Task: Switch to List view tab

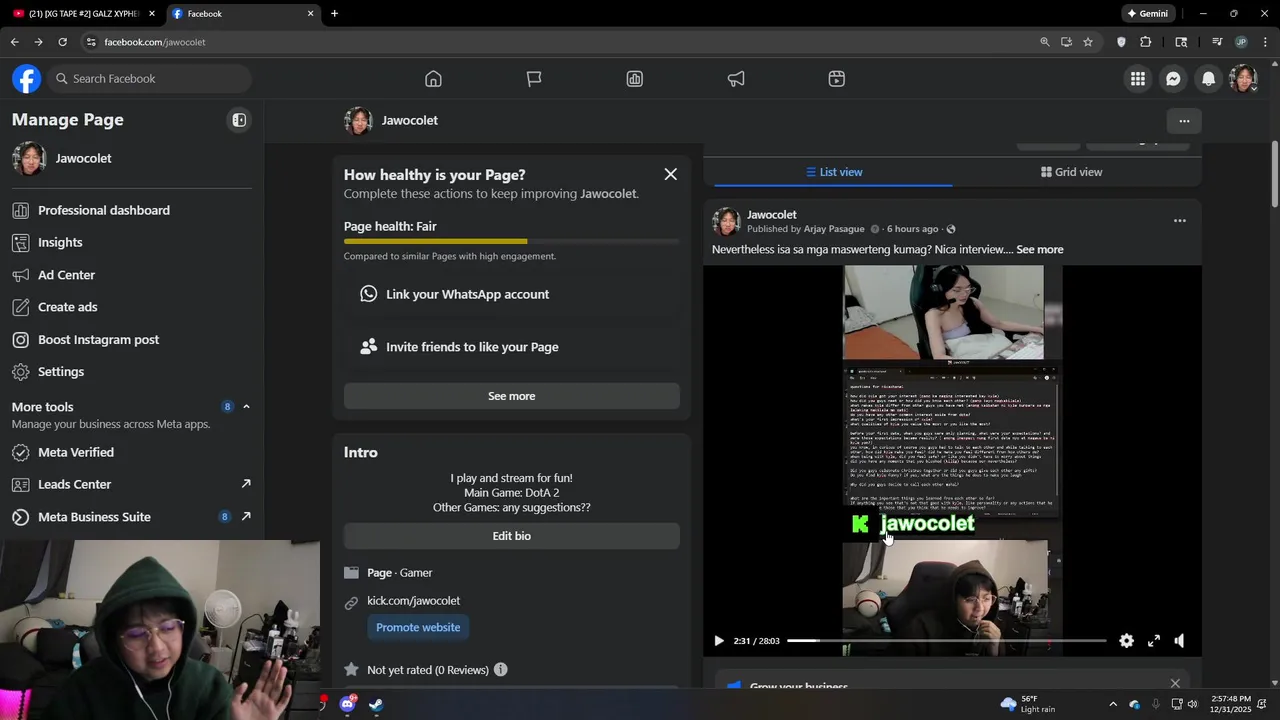Action: coord(834,172)
